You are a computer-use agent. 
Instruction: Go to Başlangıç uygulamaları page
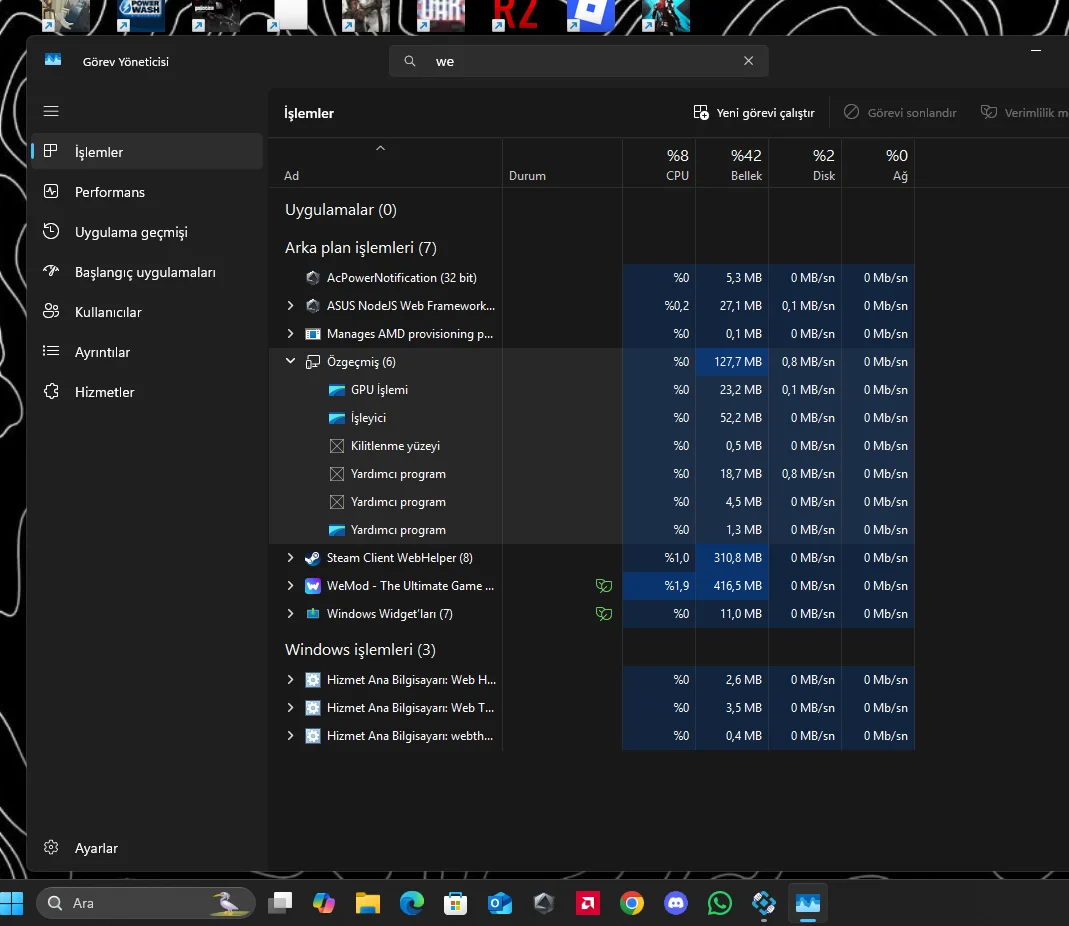tap(147, 272)
